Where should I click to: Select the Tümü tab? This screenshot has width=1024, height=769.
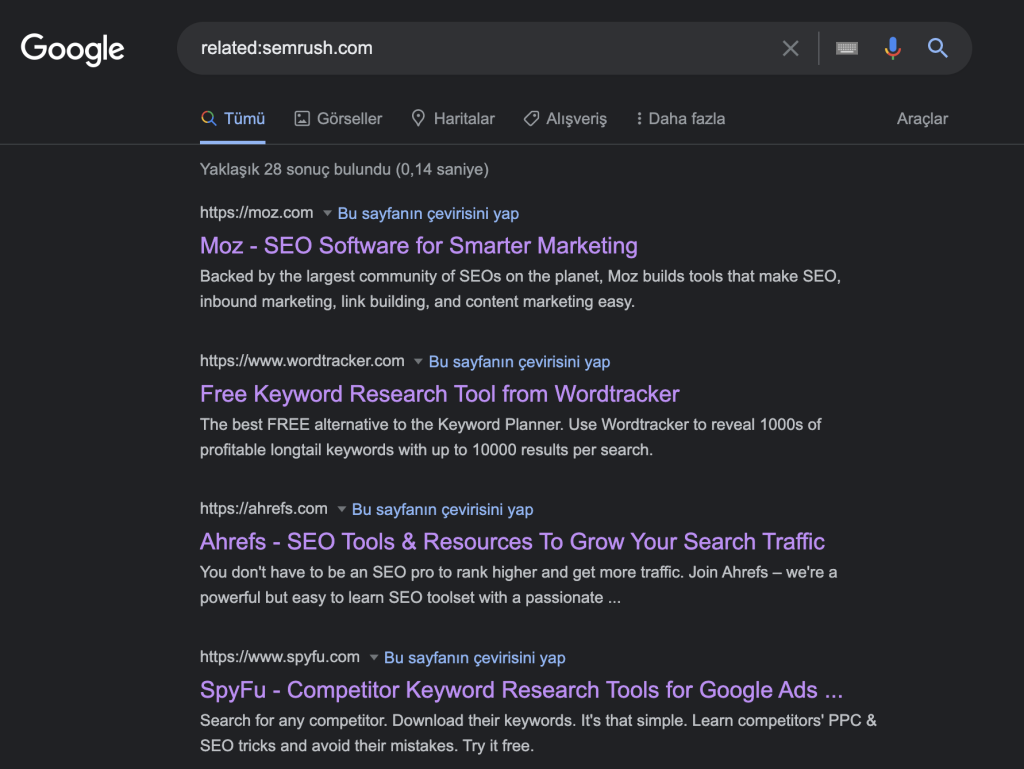click(233, 119)
